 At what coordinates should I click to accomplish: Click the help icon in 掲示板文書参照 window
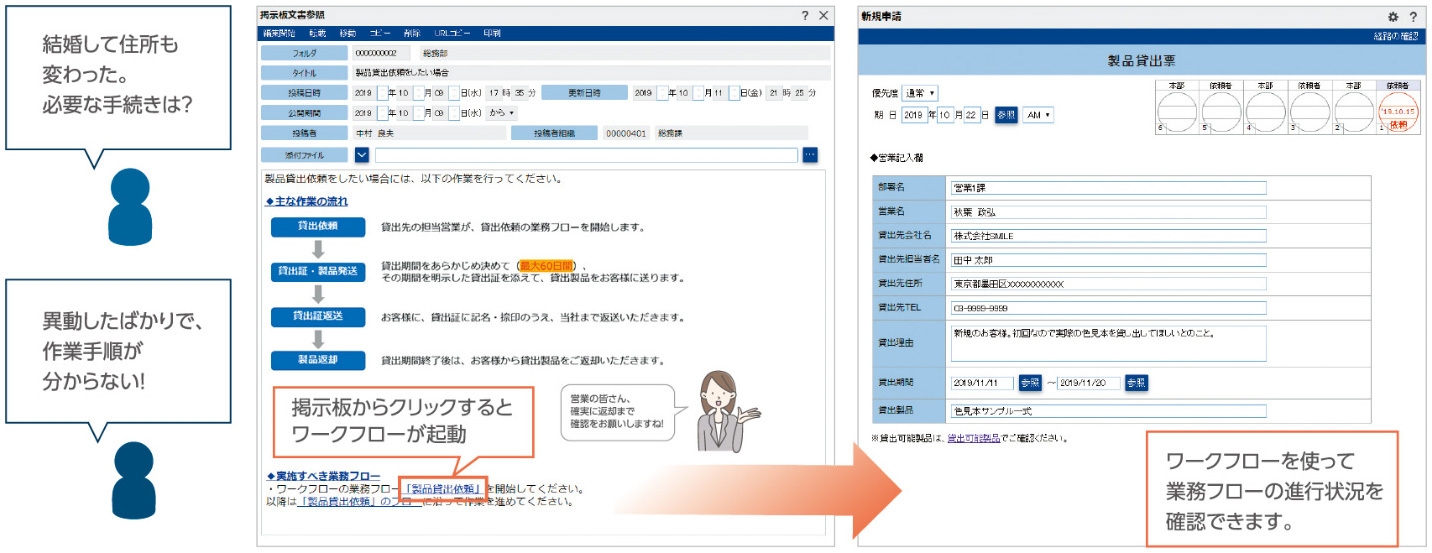(x=805, y=16)
